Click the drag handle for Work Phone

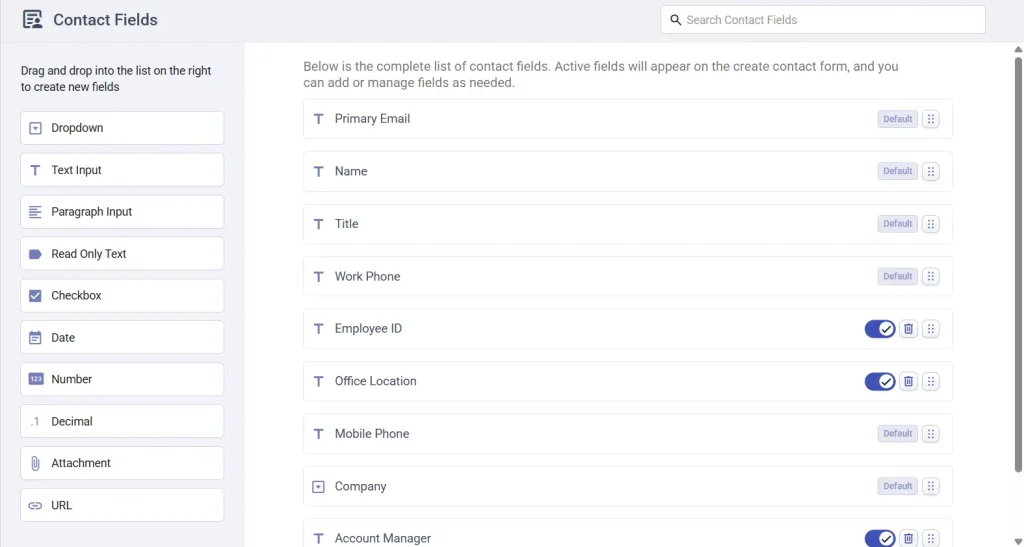pos(931,276)
